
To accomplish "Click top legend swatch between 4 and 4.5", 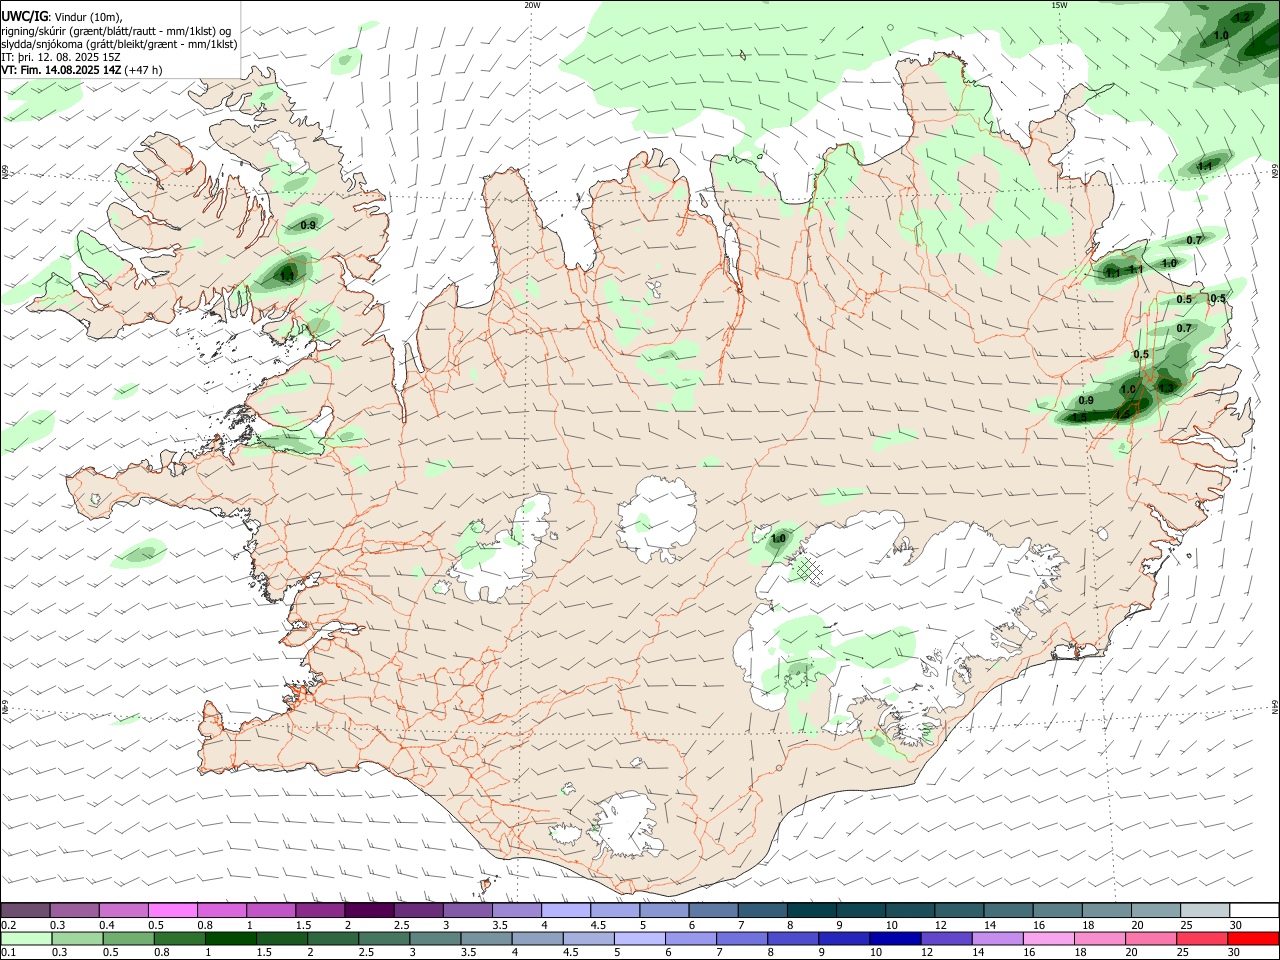I will pyautogui.click(x=565, y=910).
